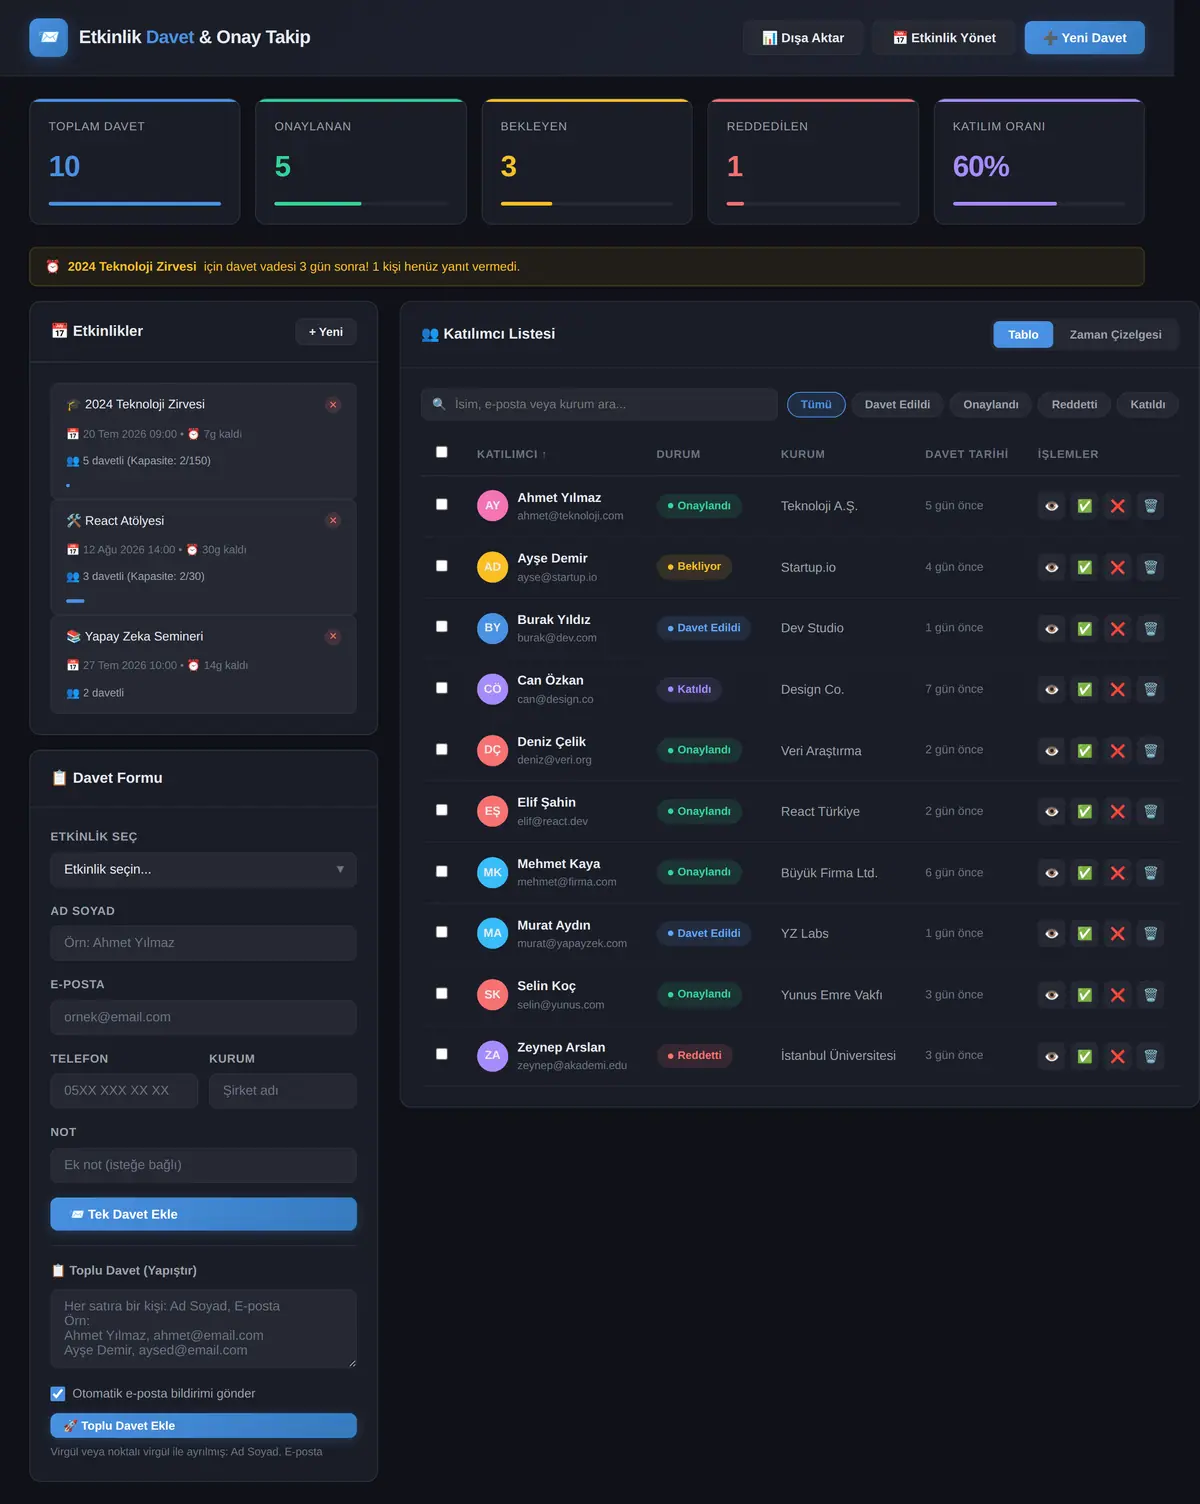This screenshot has height=1504, width=1200.
Task: Click the Ad Soyad input field
Action: (x=203, y=943)
